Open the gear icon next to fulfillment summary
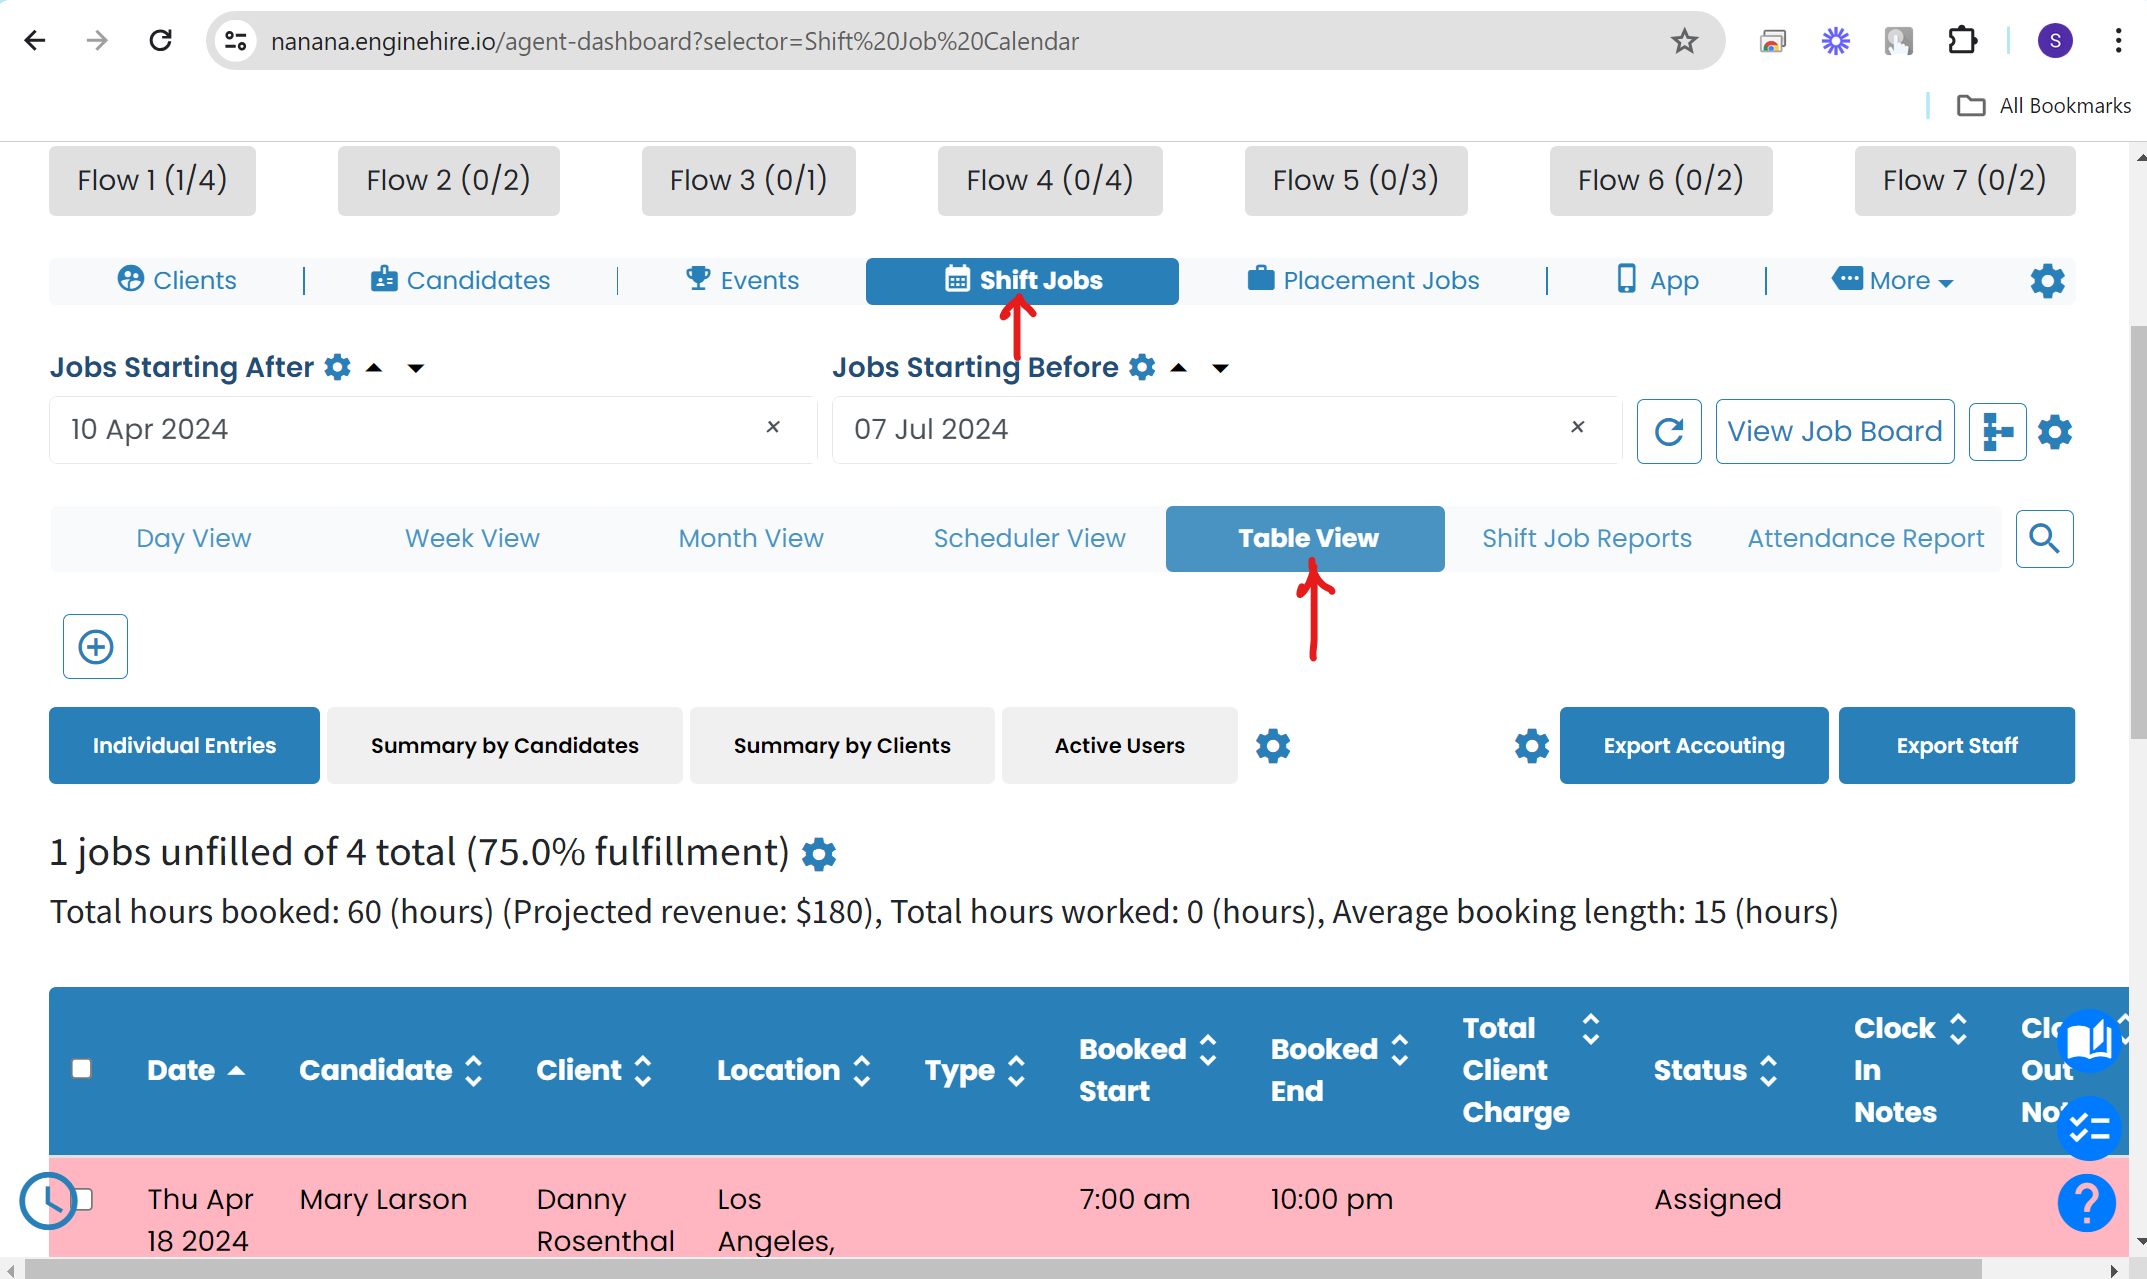The height and width of the screenshot is (1279, 2147). 819,854
